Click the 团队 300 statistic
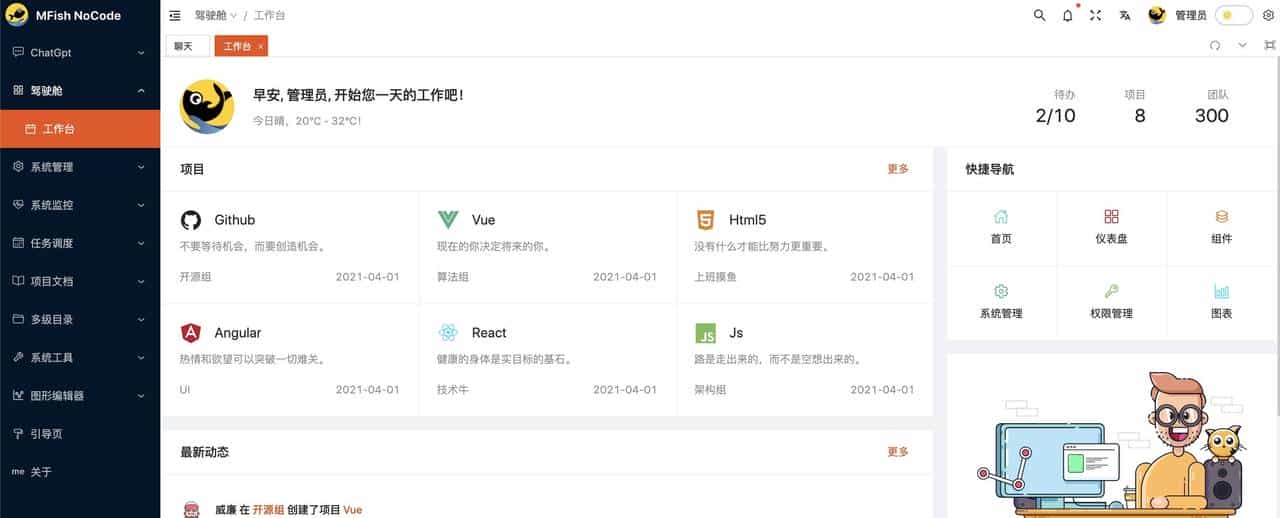Screen dimensions: 1280x518 pyautogui.click(x=1212, y=106)
